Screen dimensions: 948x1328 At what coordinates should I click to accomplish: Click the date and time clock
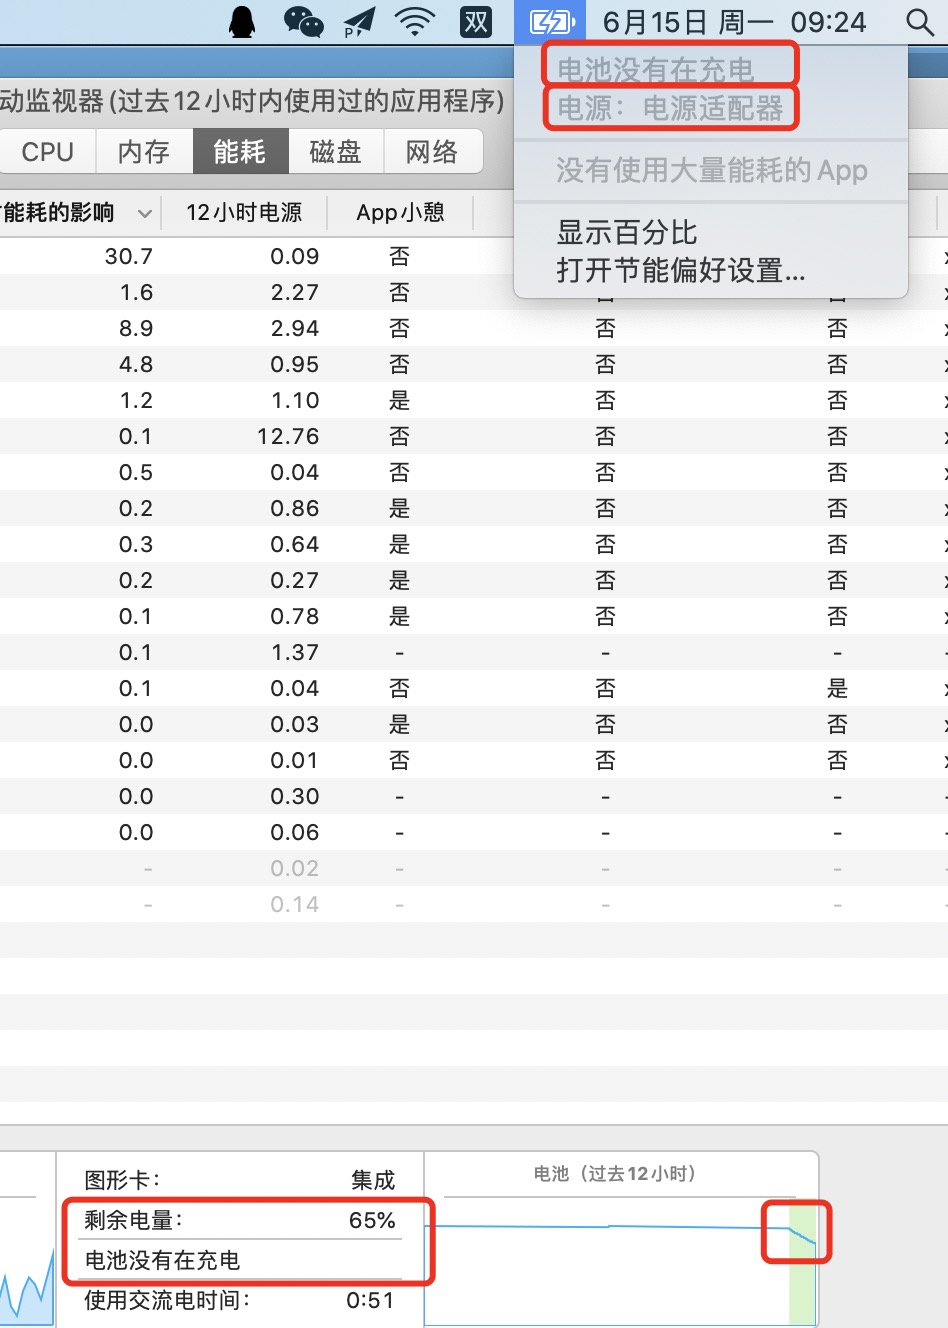[734, 22]
